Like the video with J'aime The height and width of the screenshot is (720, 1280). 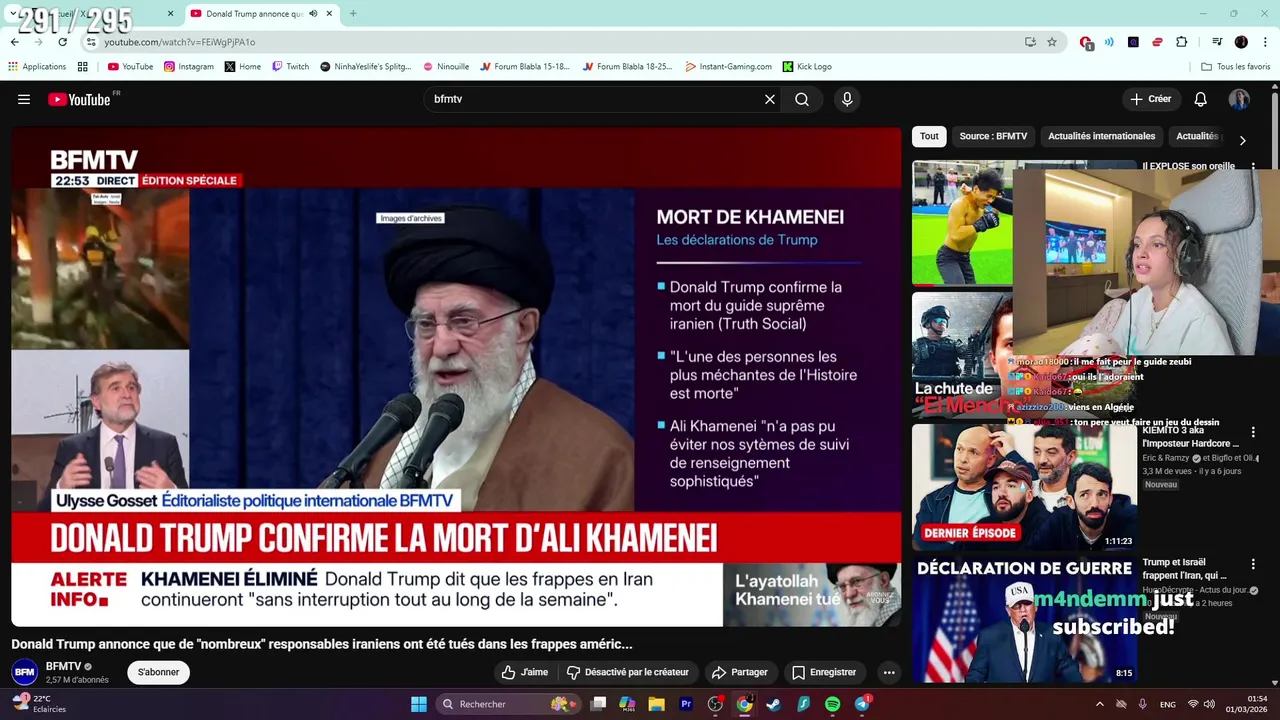525,672
